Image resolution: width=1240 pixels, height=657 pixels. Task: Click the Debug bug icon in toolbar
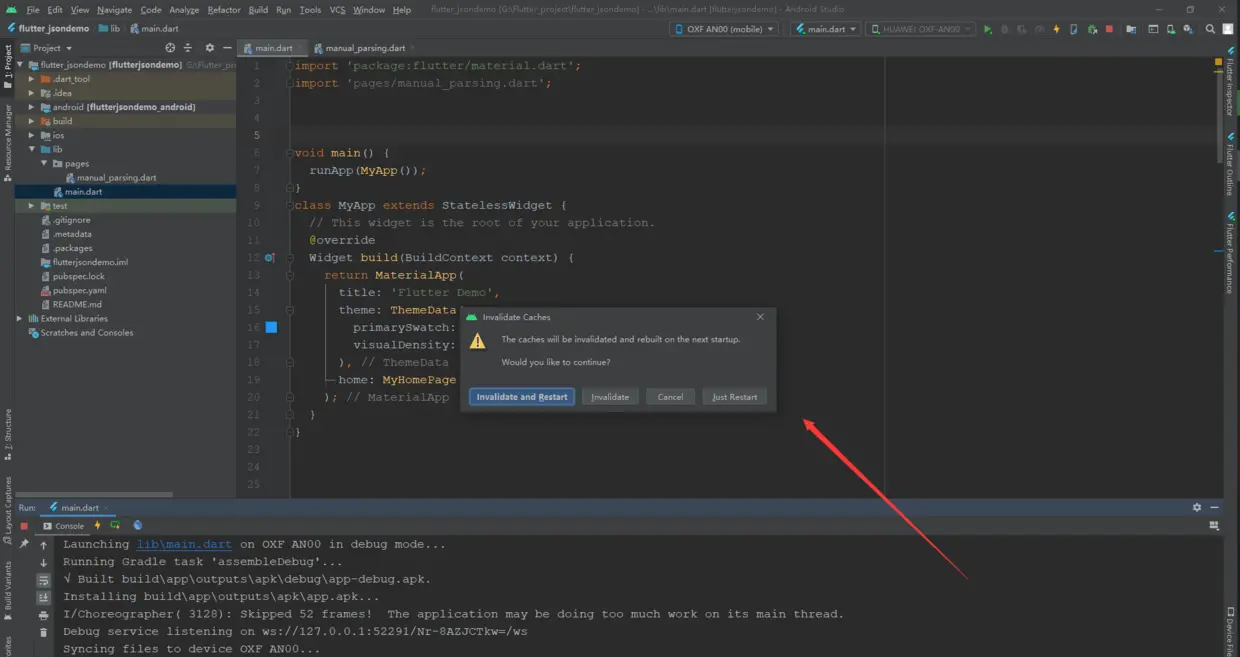(1005, 30)
